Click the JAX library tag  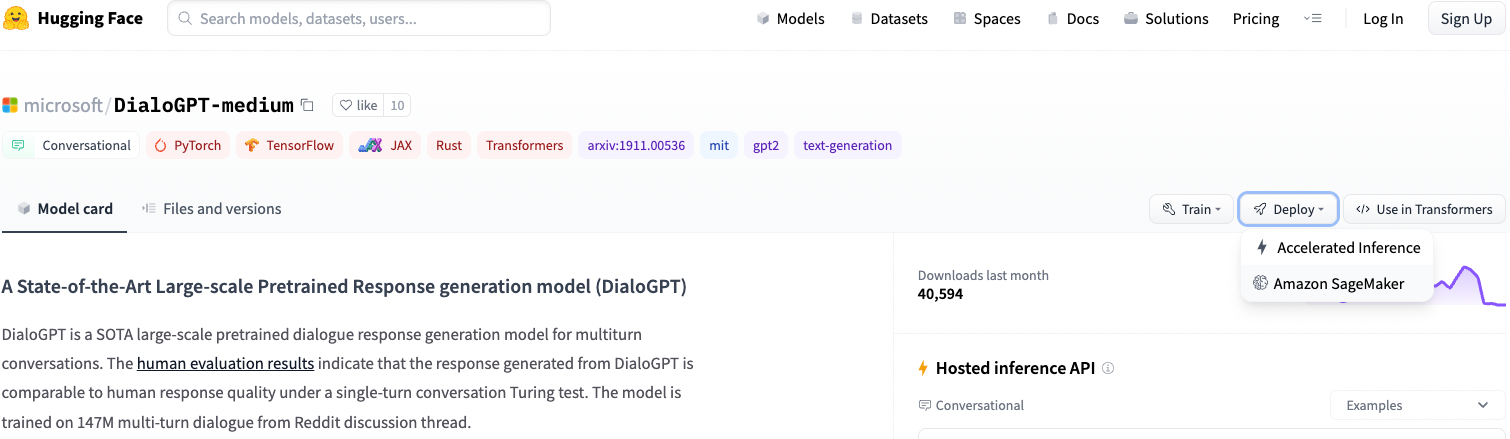(386, 145)
